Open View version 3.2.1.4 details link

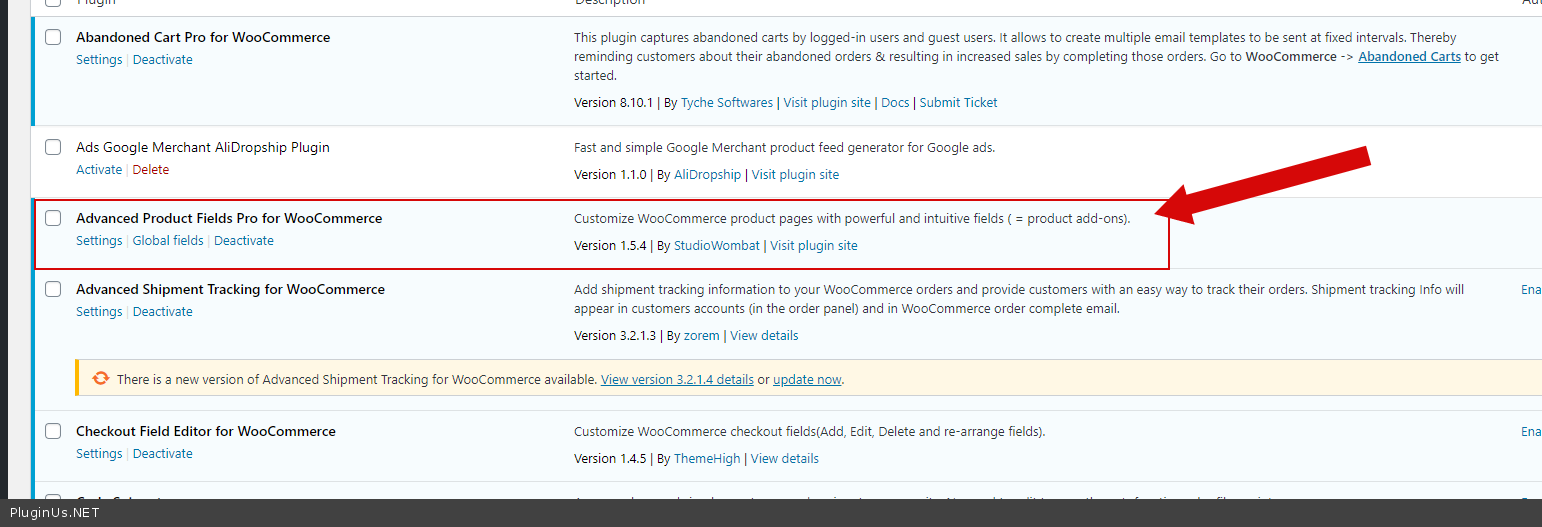pos(677,380)
